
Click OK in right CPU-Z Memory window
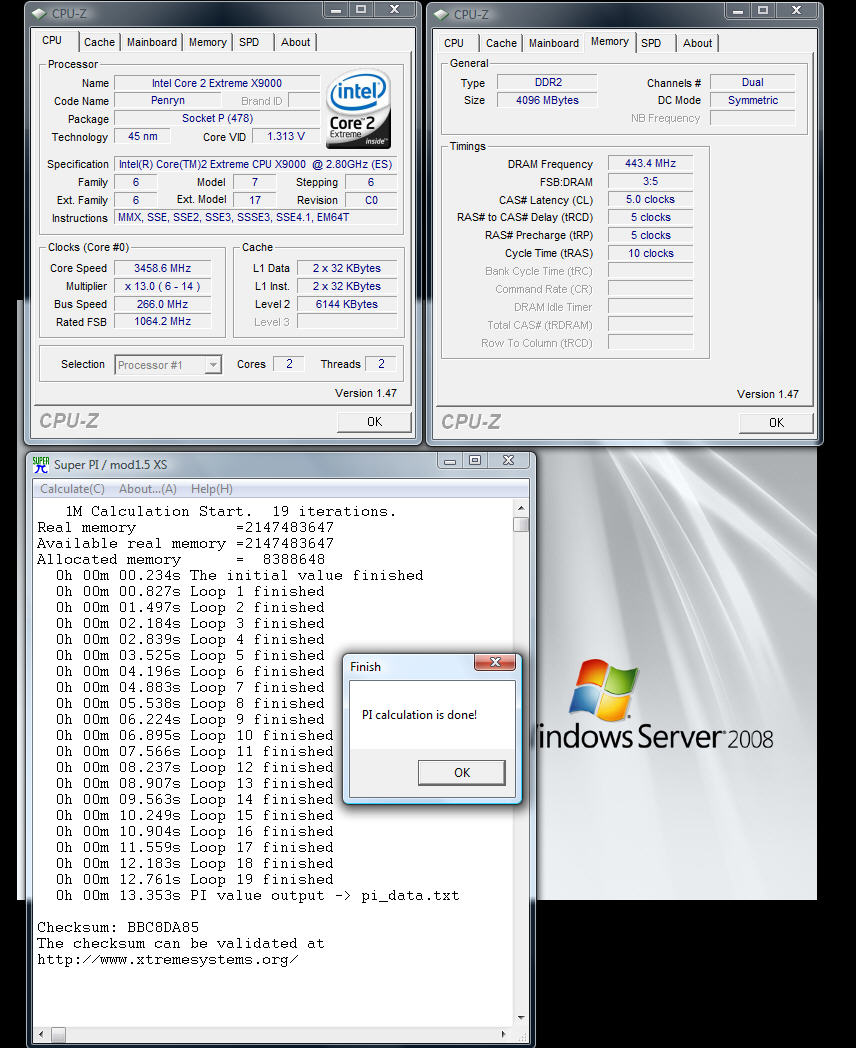776,422
